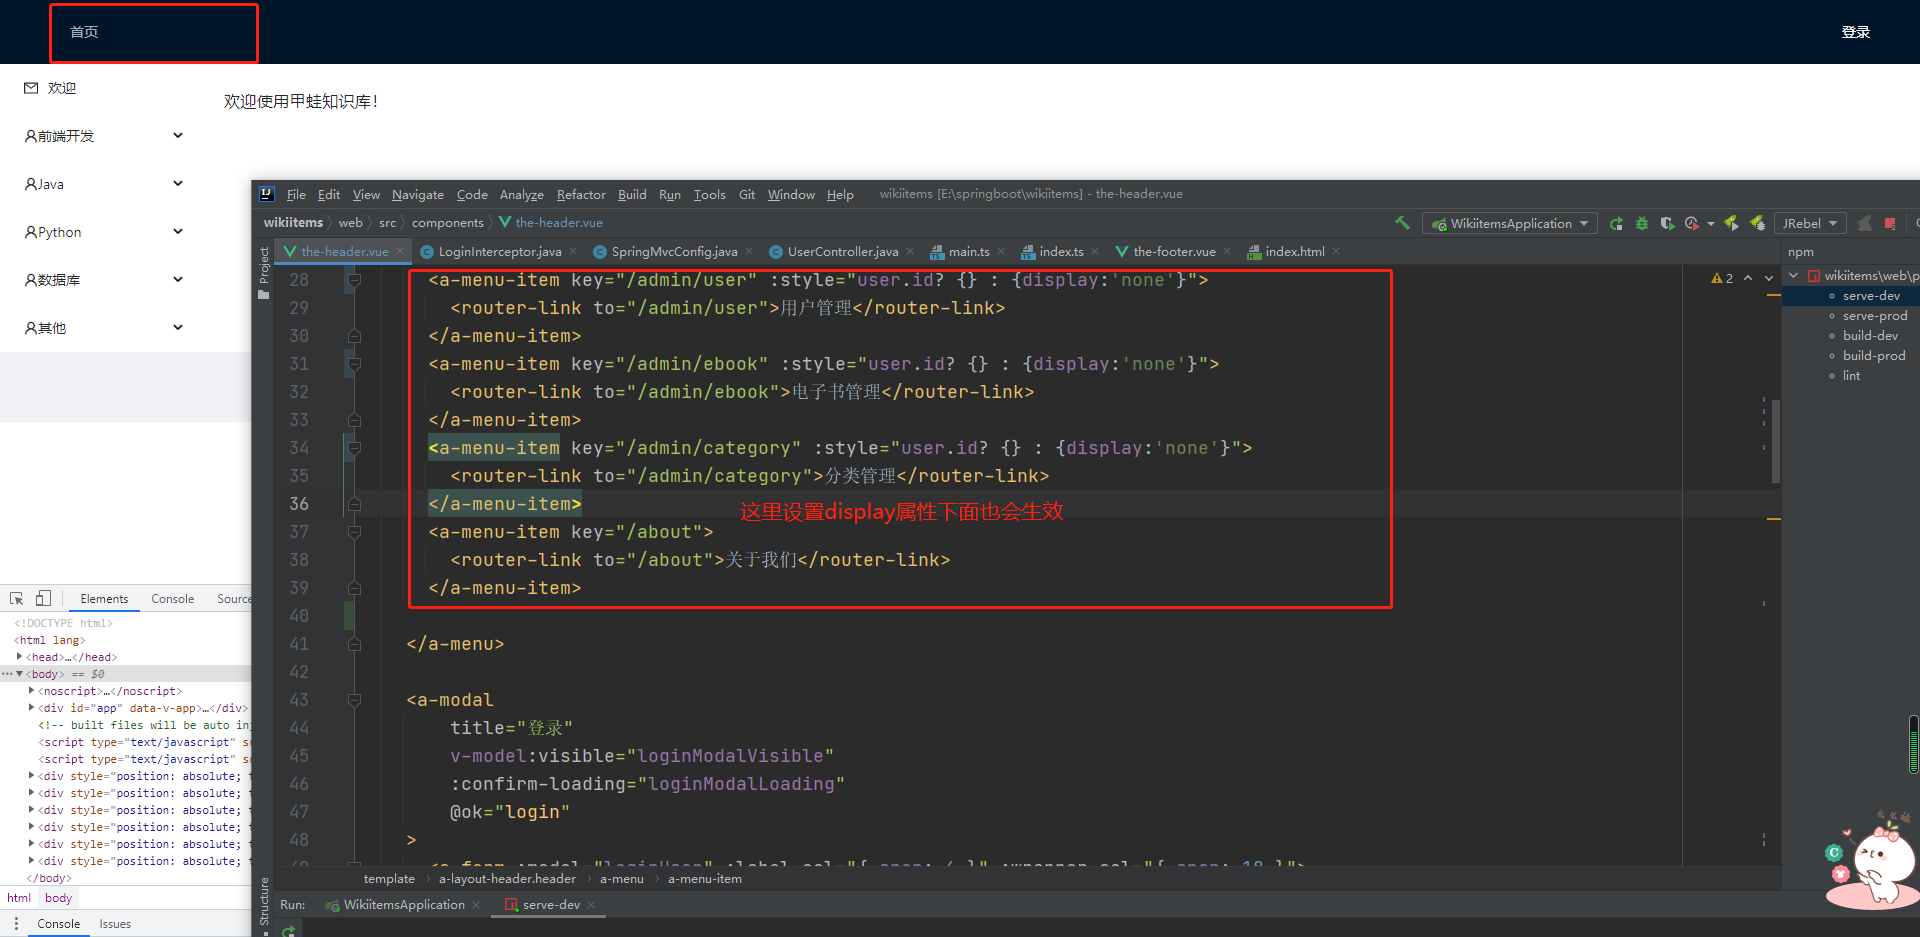Image resolution: width=1920 pixels, height=937 pixels.
Task: Expand the 数据库 sidebar submenu
Action: tap(178, 279)
